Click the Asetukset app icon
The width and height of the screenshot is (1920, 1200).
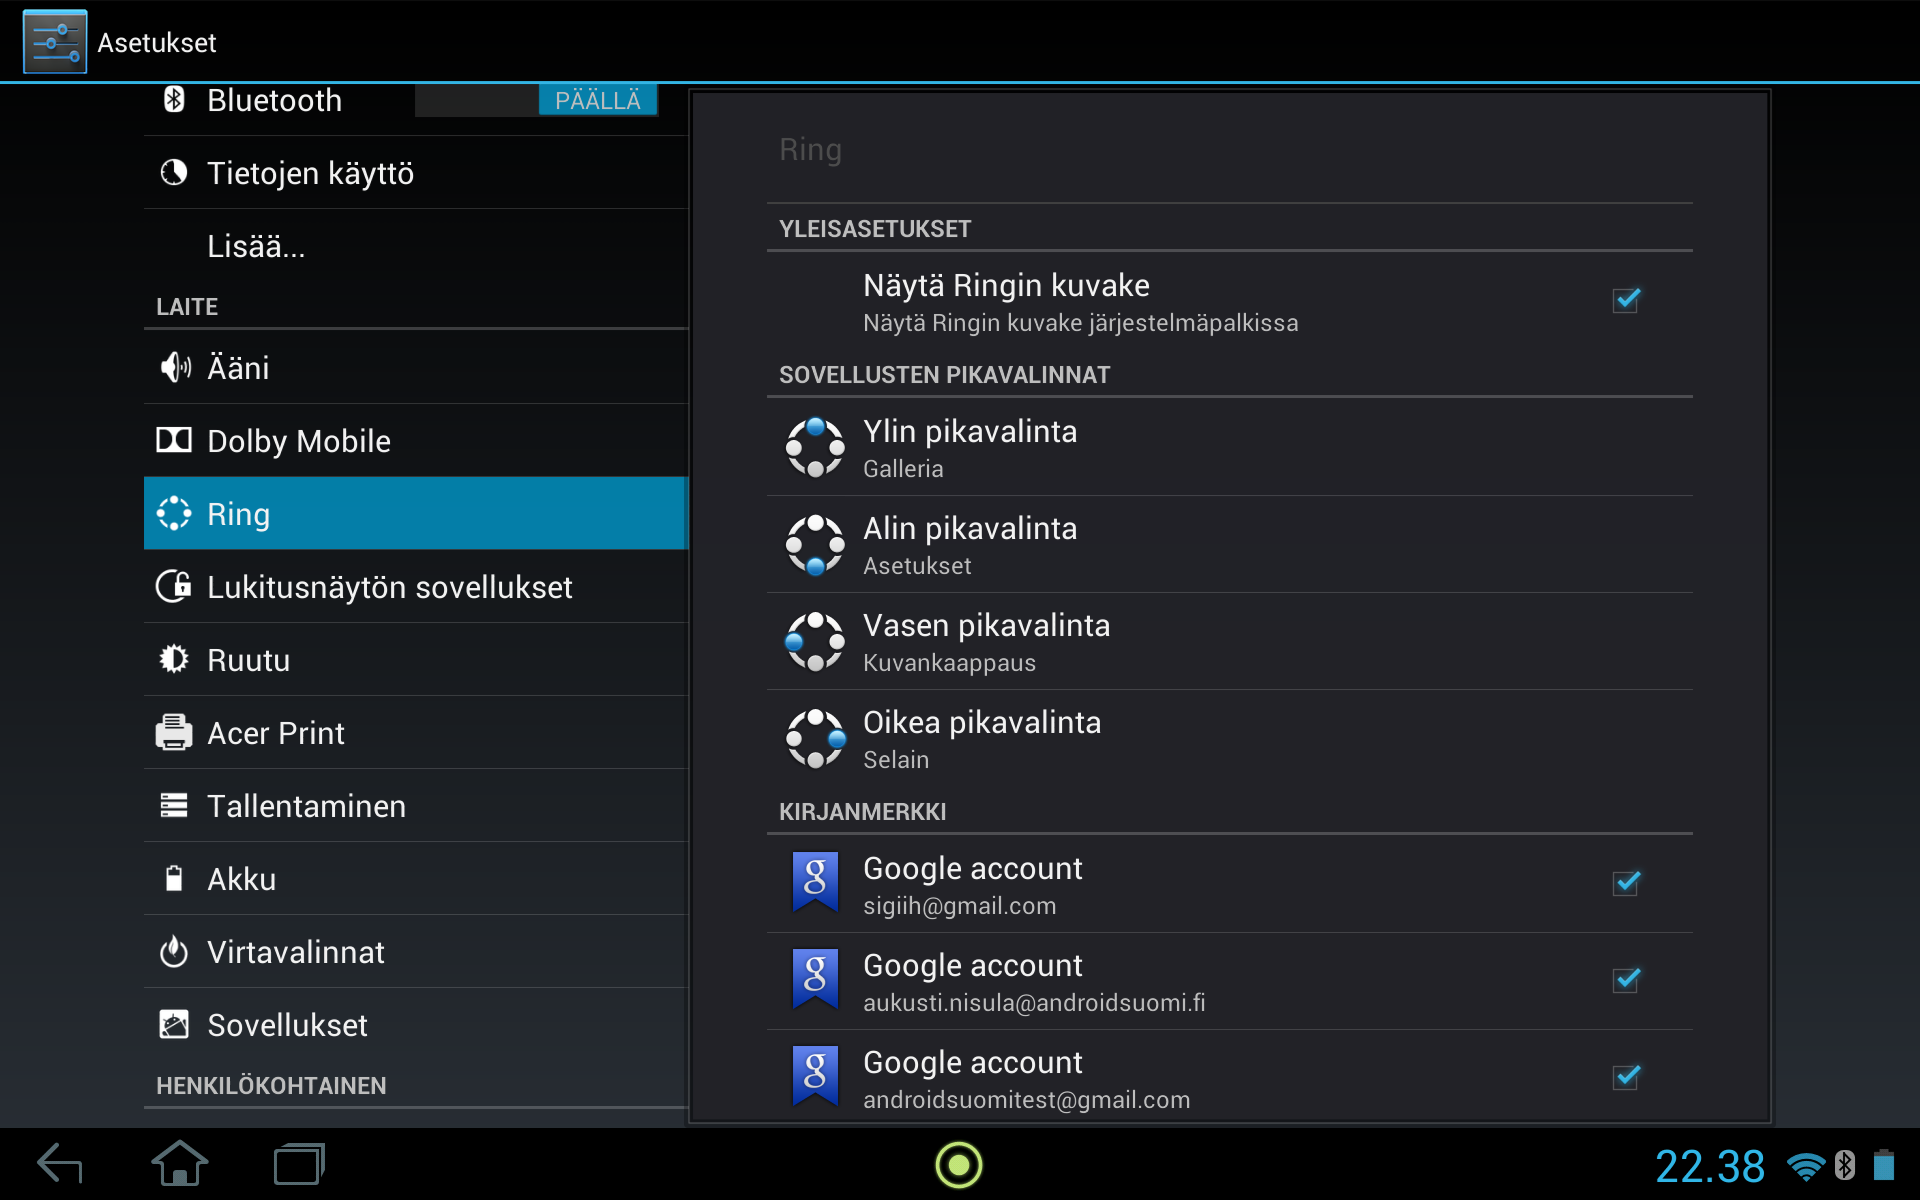tap(55, 42)
